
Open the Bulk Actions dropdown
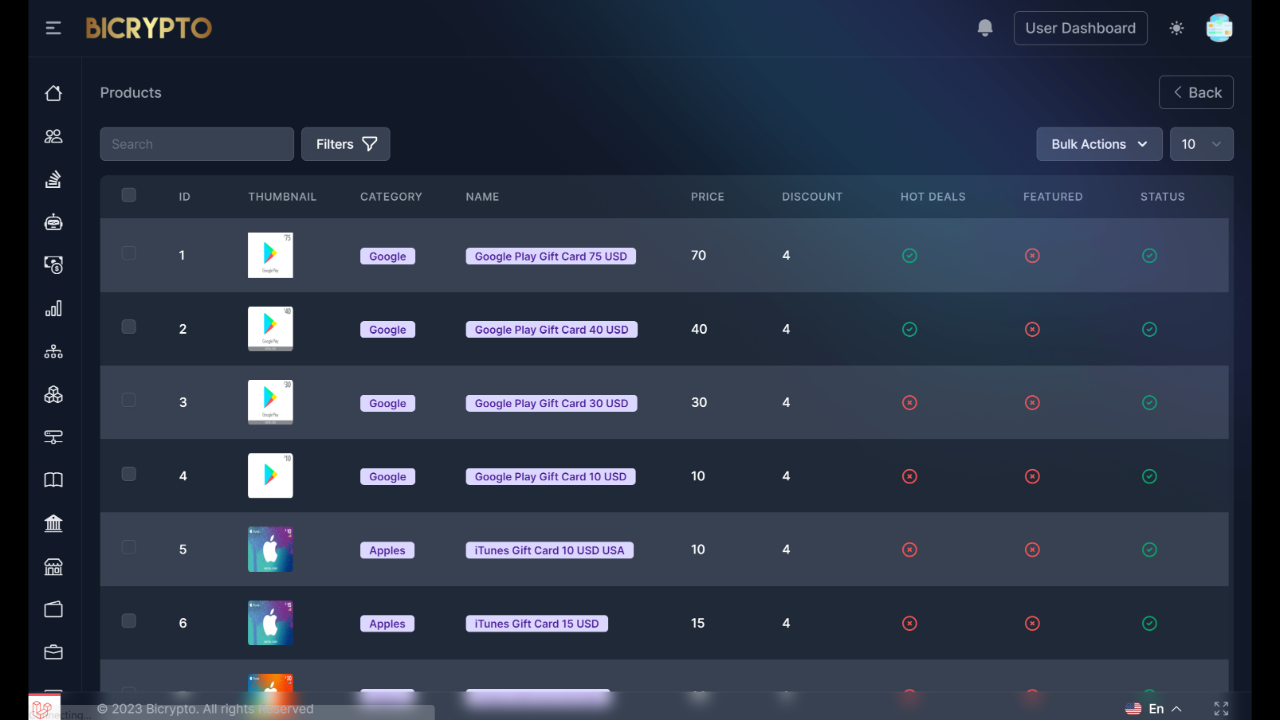[1099, 144]
